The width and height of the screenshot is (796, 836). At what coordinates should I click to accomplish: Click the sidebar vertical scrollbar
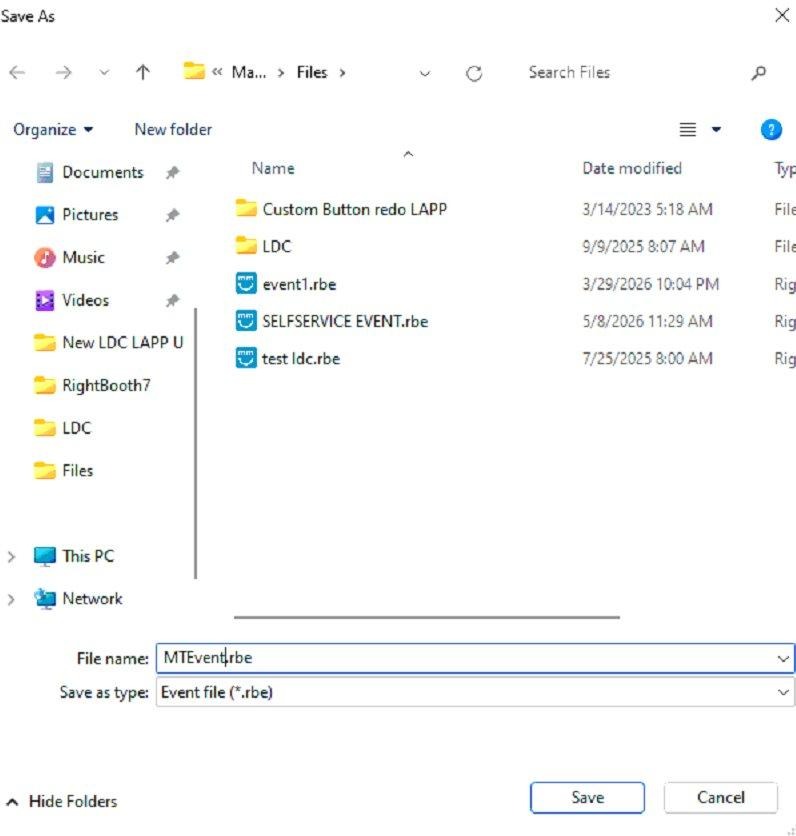(x=196, y=444)
